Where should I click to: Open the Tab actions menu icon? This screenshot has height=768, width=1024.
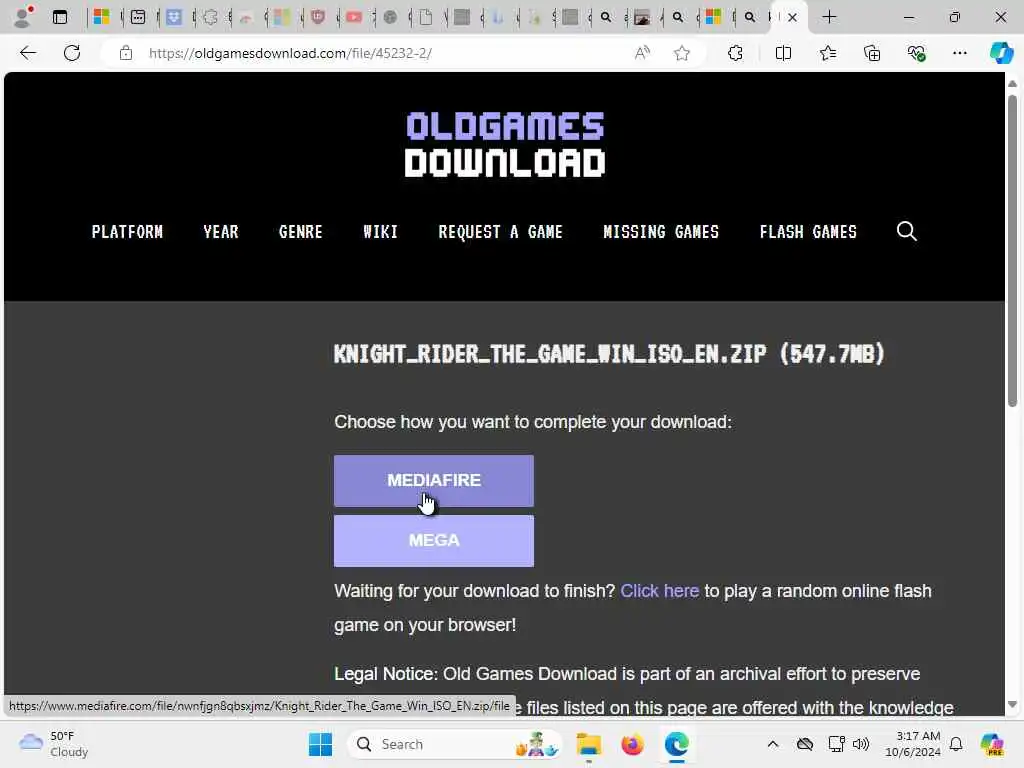60,17
